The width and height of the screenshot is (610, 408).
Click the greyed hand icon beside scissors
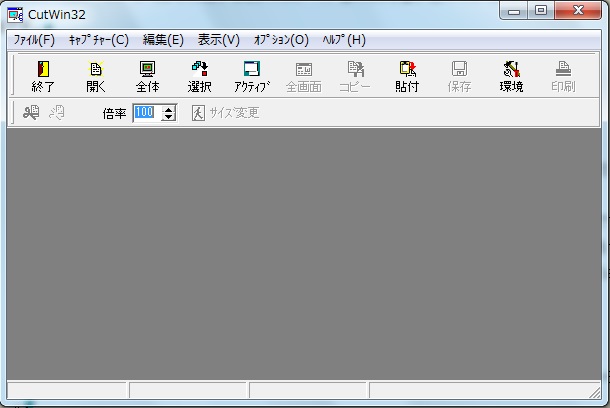pos(57,113)
